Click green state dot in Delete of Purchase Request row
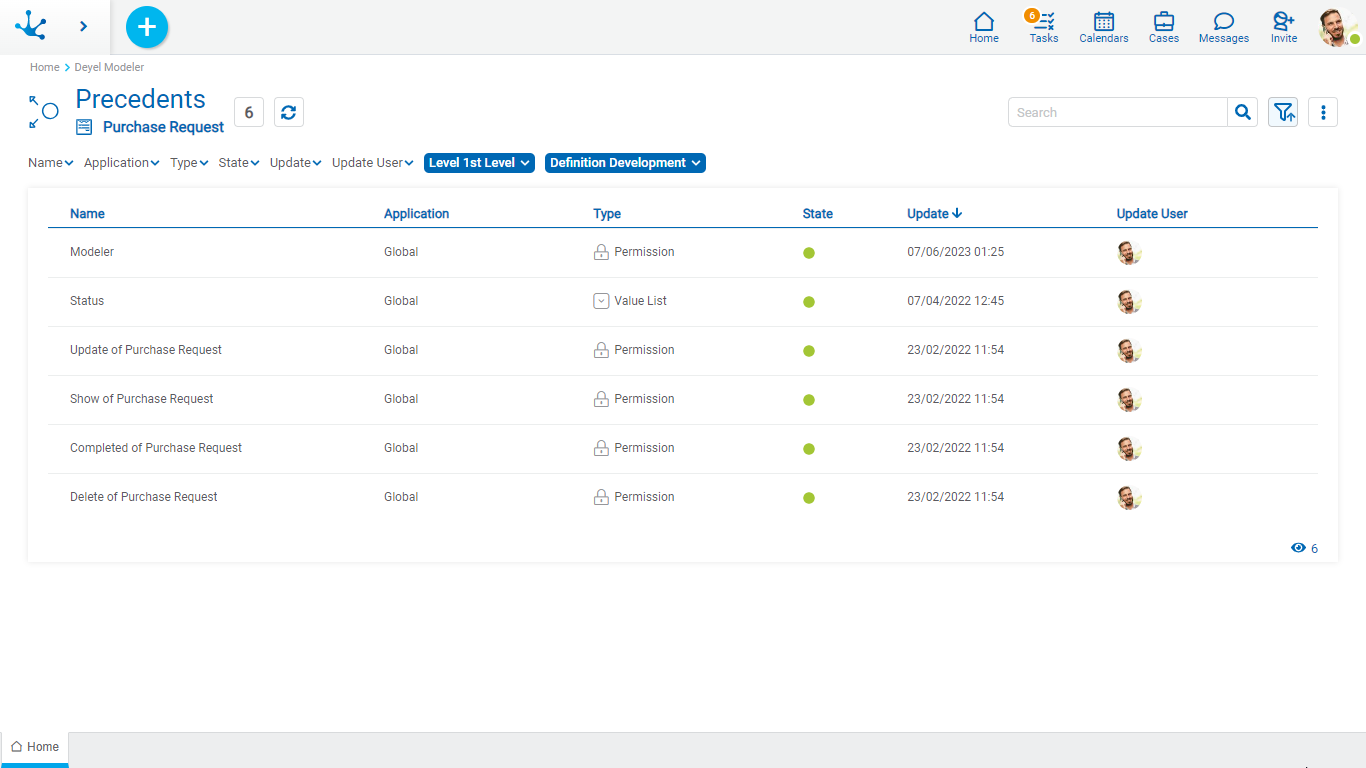The height and width of the screenshot is (768, 1366). click(x=809, y=498)
